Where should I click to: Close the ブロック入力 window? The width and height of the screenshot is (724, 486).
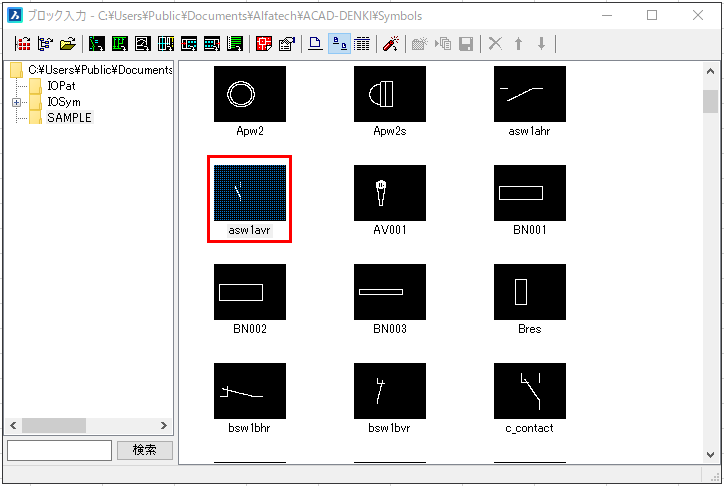[698, 16]
